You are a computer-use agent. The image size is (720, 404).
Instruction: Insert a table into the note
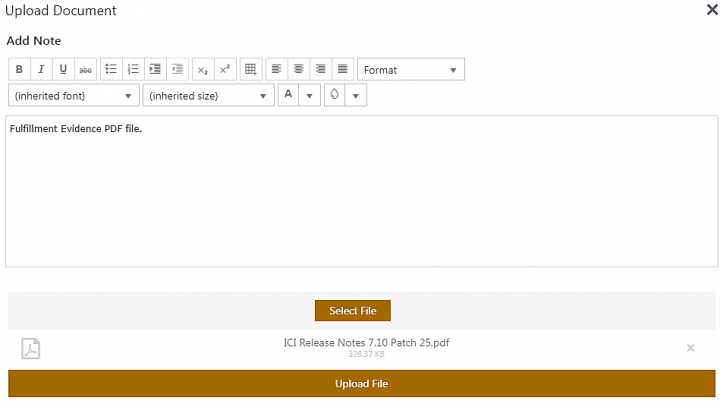click(x=251, y=70)
